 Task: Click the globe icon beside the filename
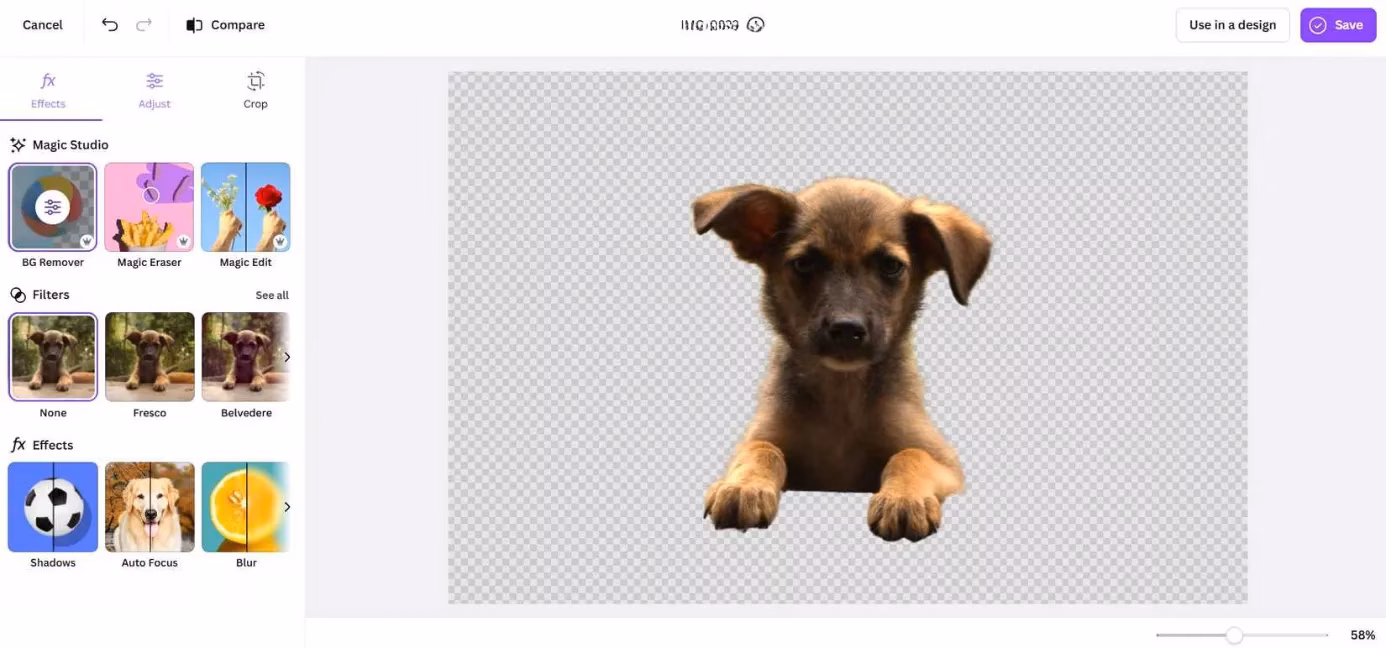tap(756, 24)
